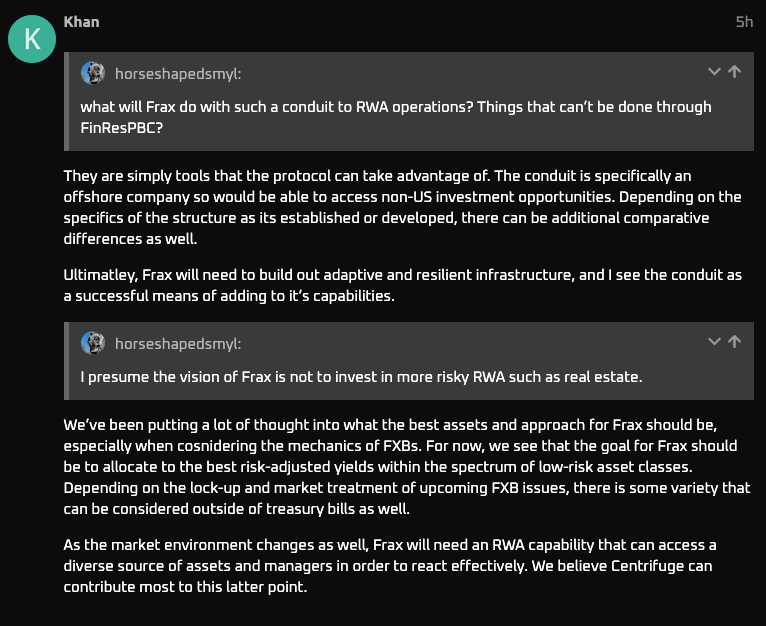Jump to quoted post from the real estate quote
Screen dimensions: 766x626
pyautogui.click(x=735, y=342)
